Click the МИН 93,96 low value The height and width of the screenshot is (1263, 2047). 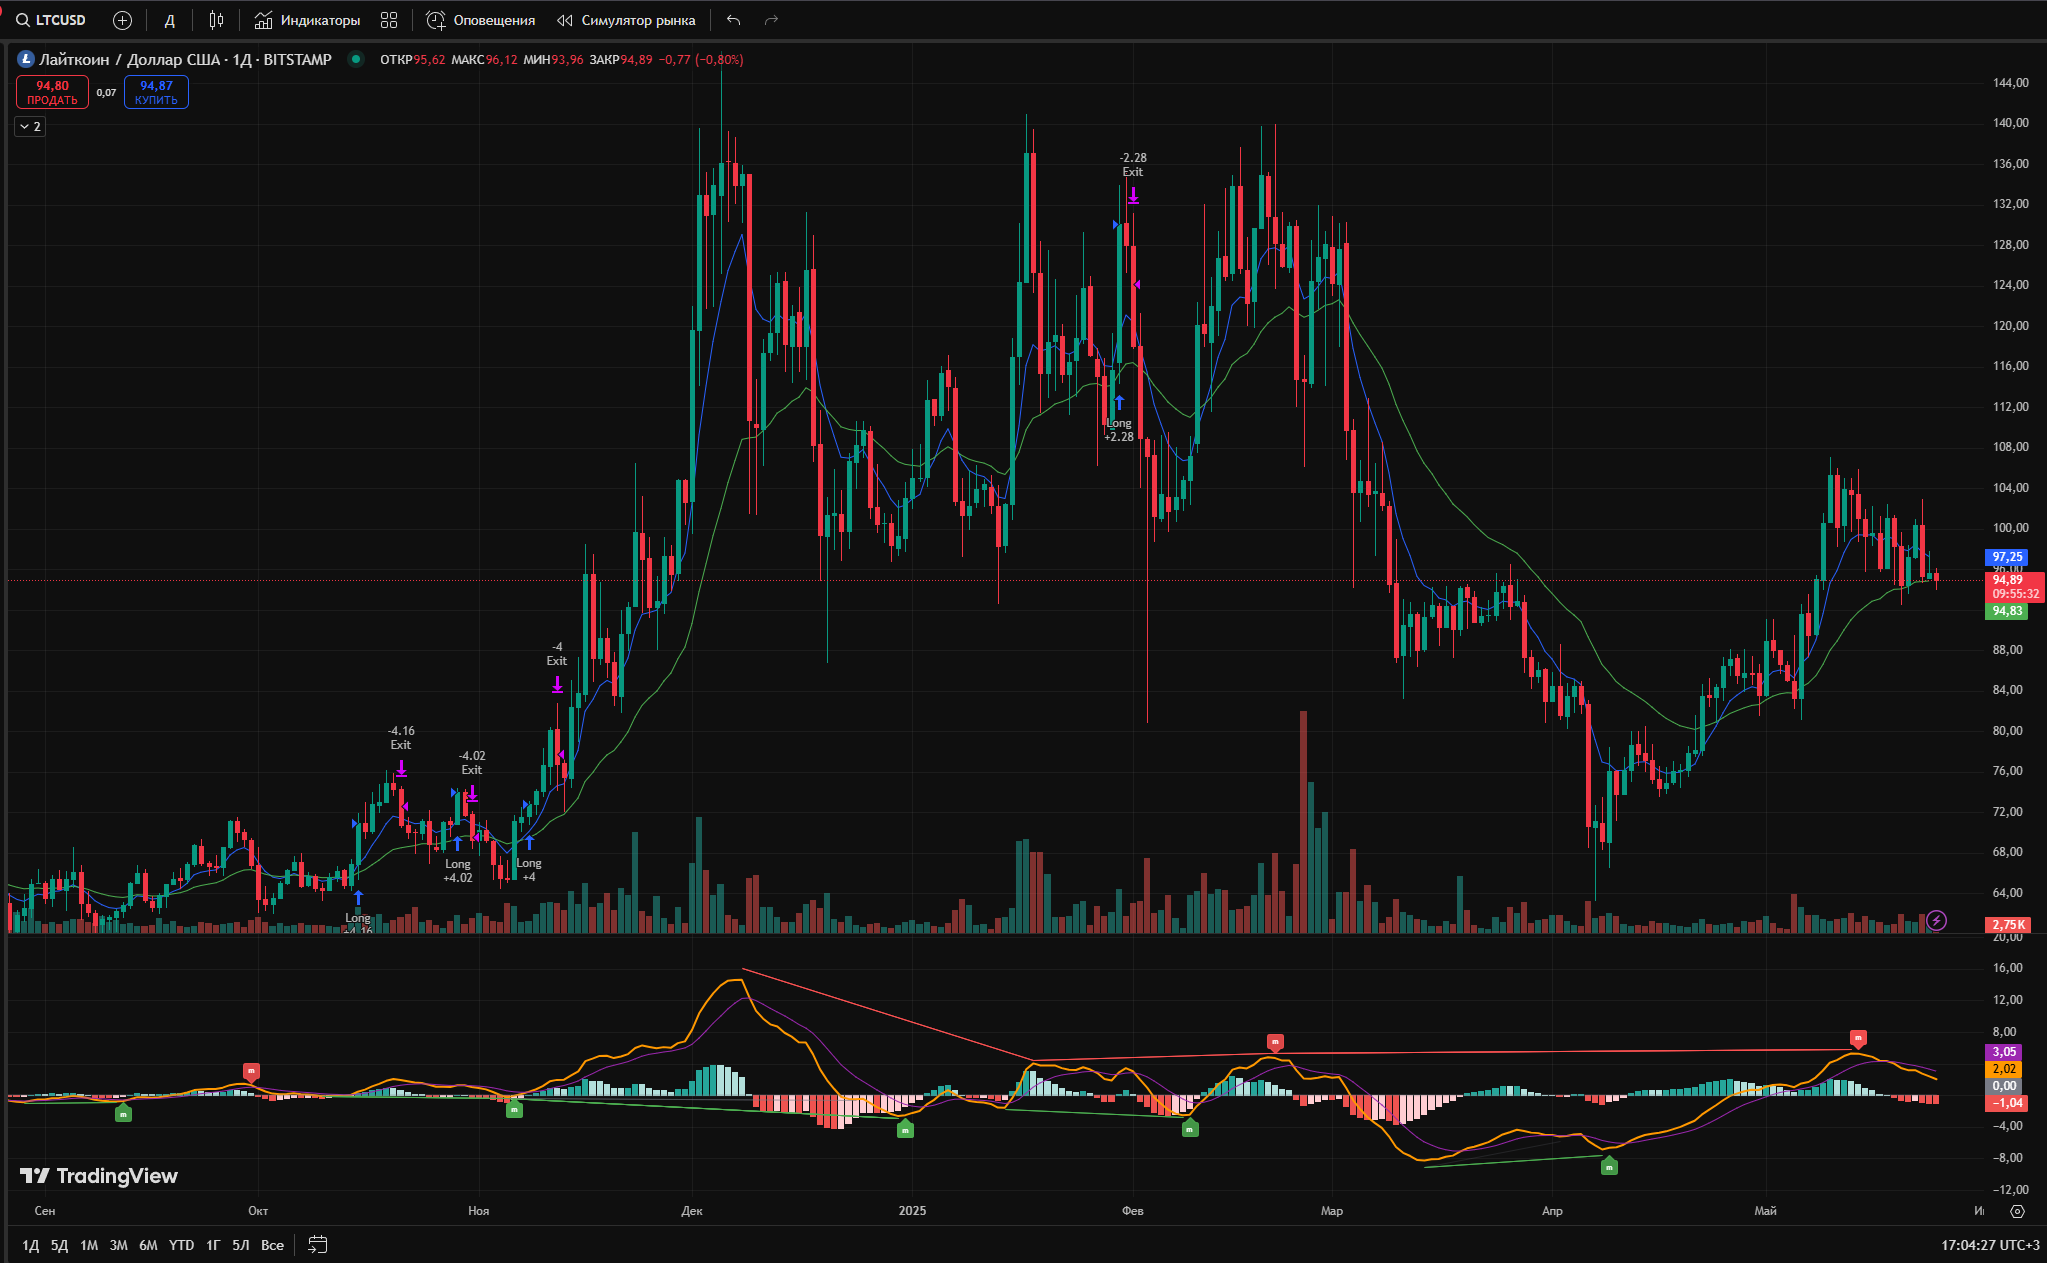click(553, 60)
